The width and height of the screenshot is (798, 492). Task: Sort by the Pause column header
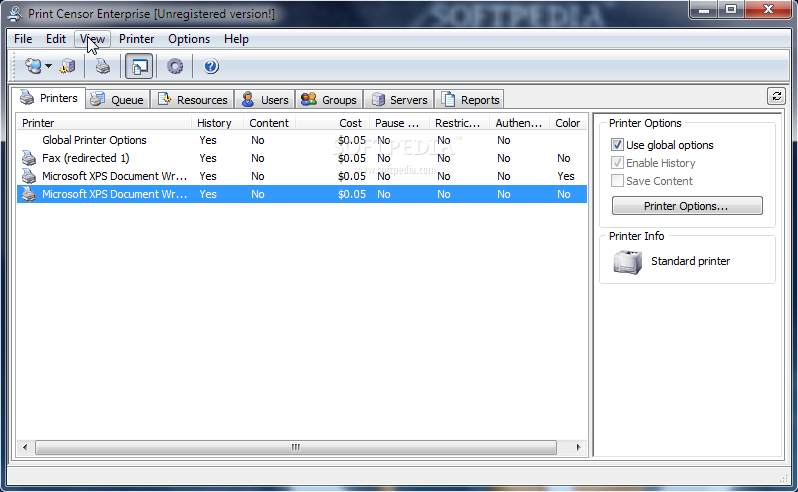click(x=400, y=123)
